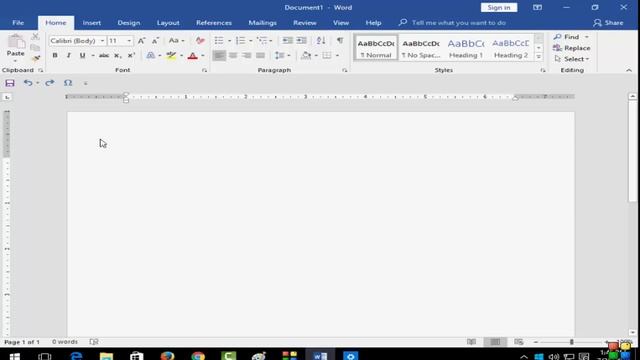640x360 pixels.
Task: Click Replace in Editing group
Action: pos(571,48)
